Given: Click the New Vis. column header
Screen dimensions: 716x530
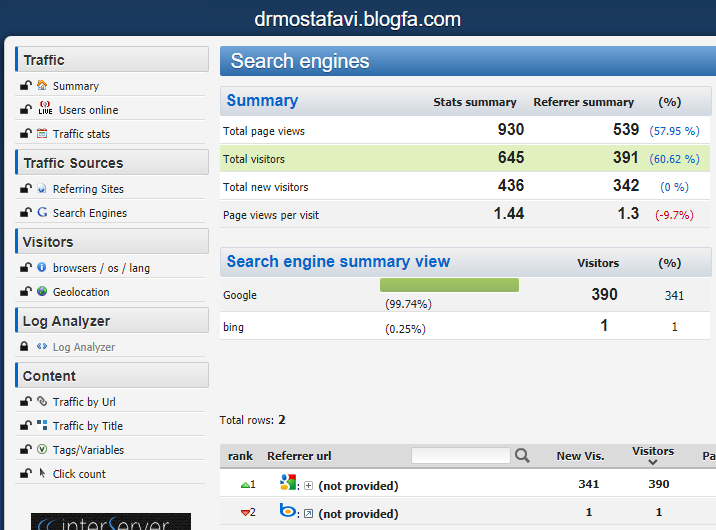Looking at the screenshot, I should click(x=580, y=456).
